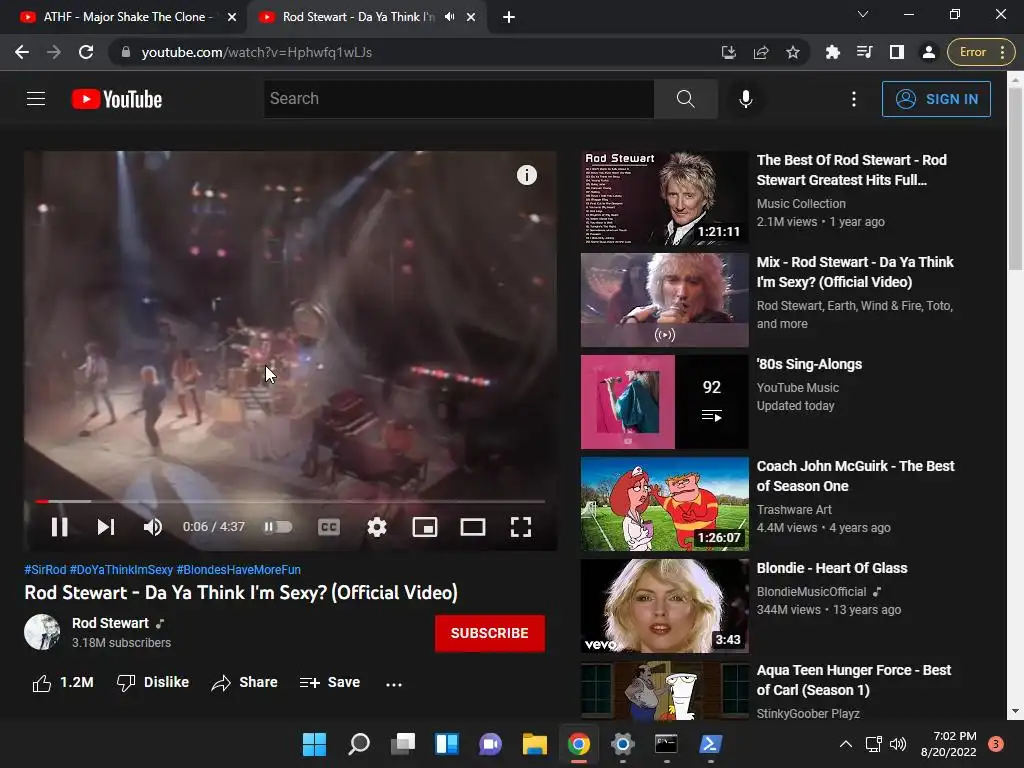
Task: Go back in browser
Action: (22, 52)
